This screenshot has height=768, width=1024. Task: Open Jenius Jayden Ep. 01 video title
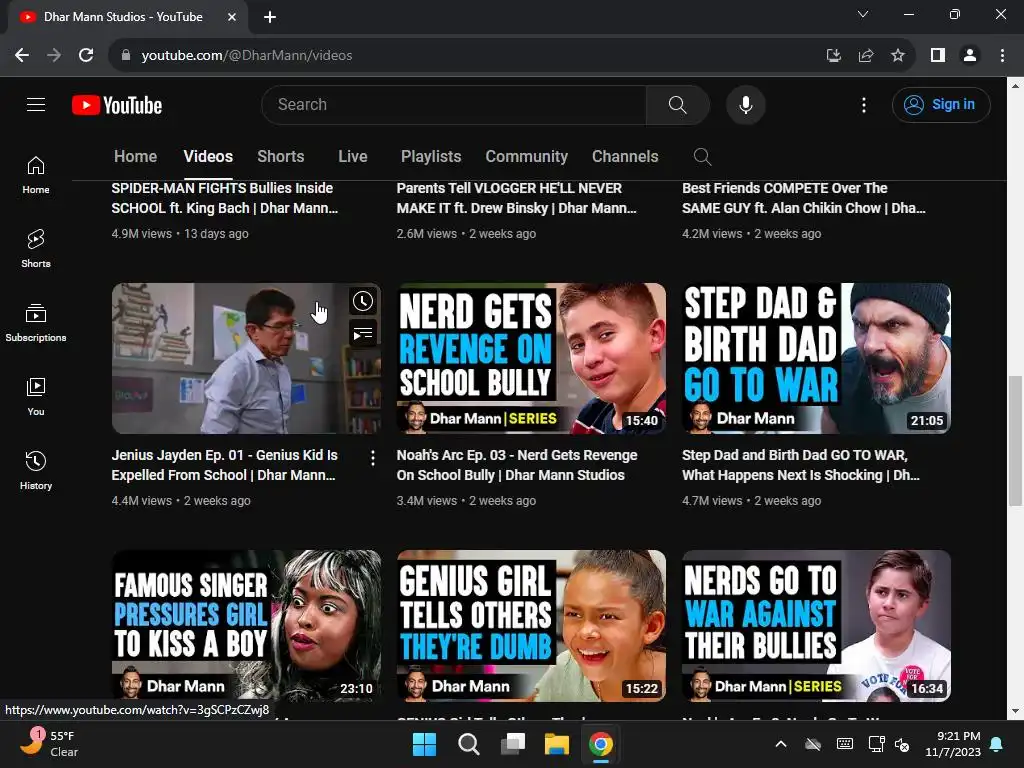[x=225, y=465]
